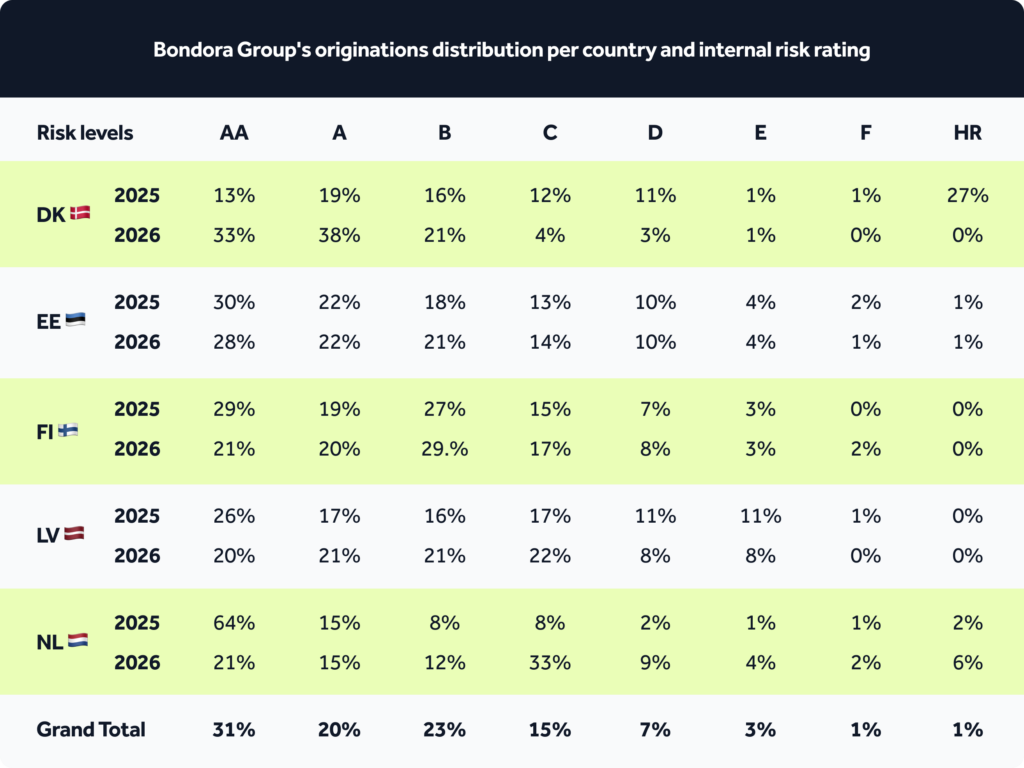
Task: Click the Finland flag icon
Action: [x=68, y=430]
